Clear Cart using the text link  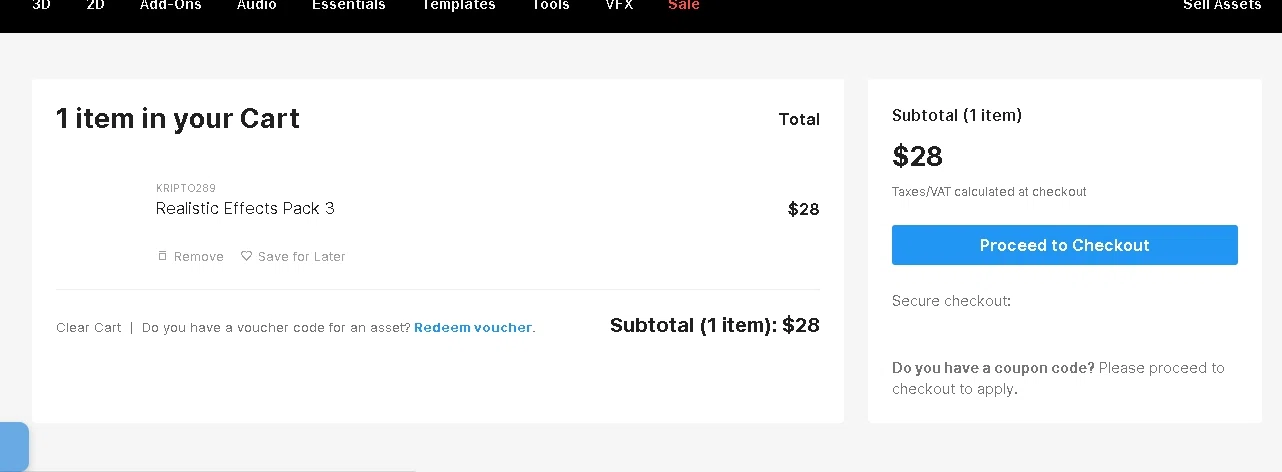coord(89,328)
